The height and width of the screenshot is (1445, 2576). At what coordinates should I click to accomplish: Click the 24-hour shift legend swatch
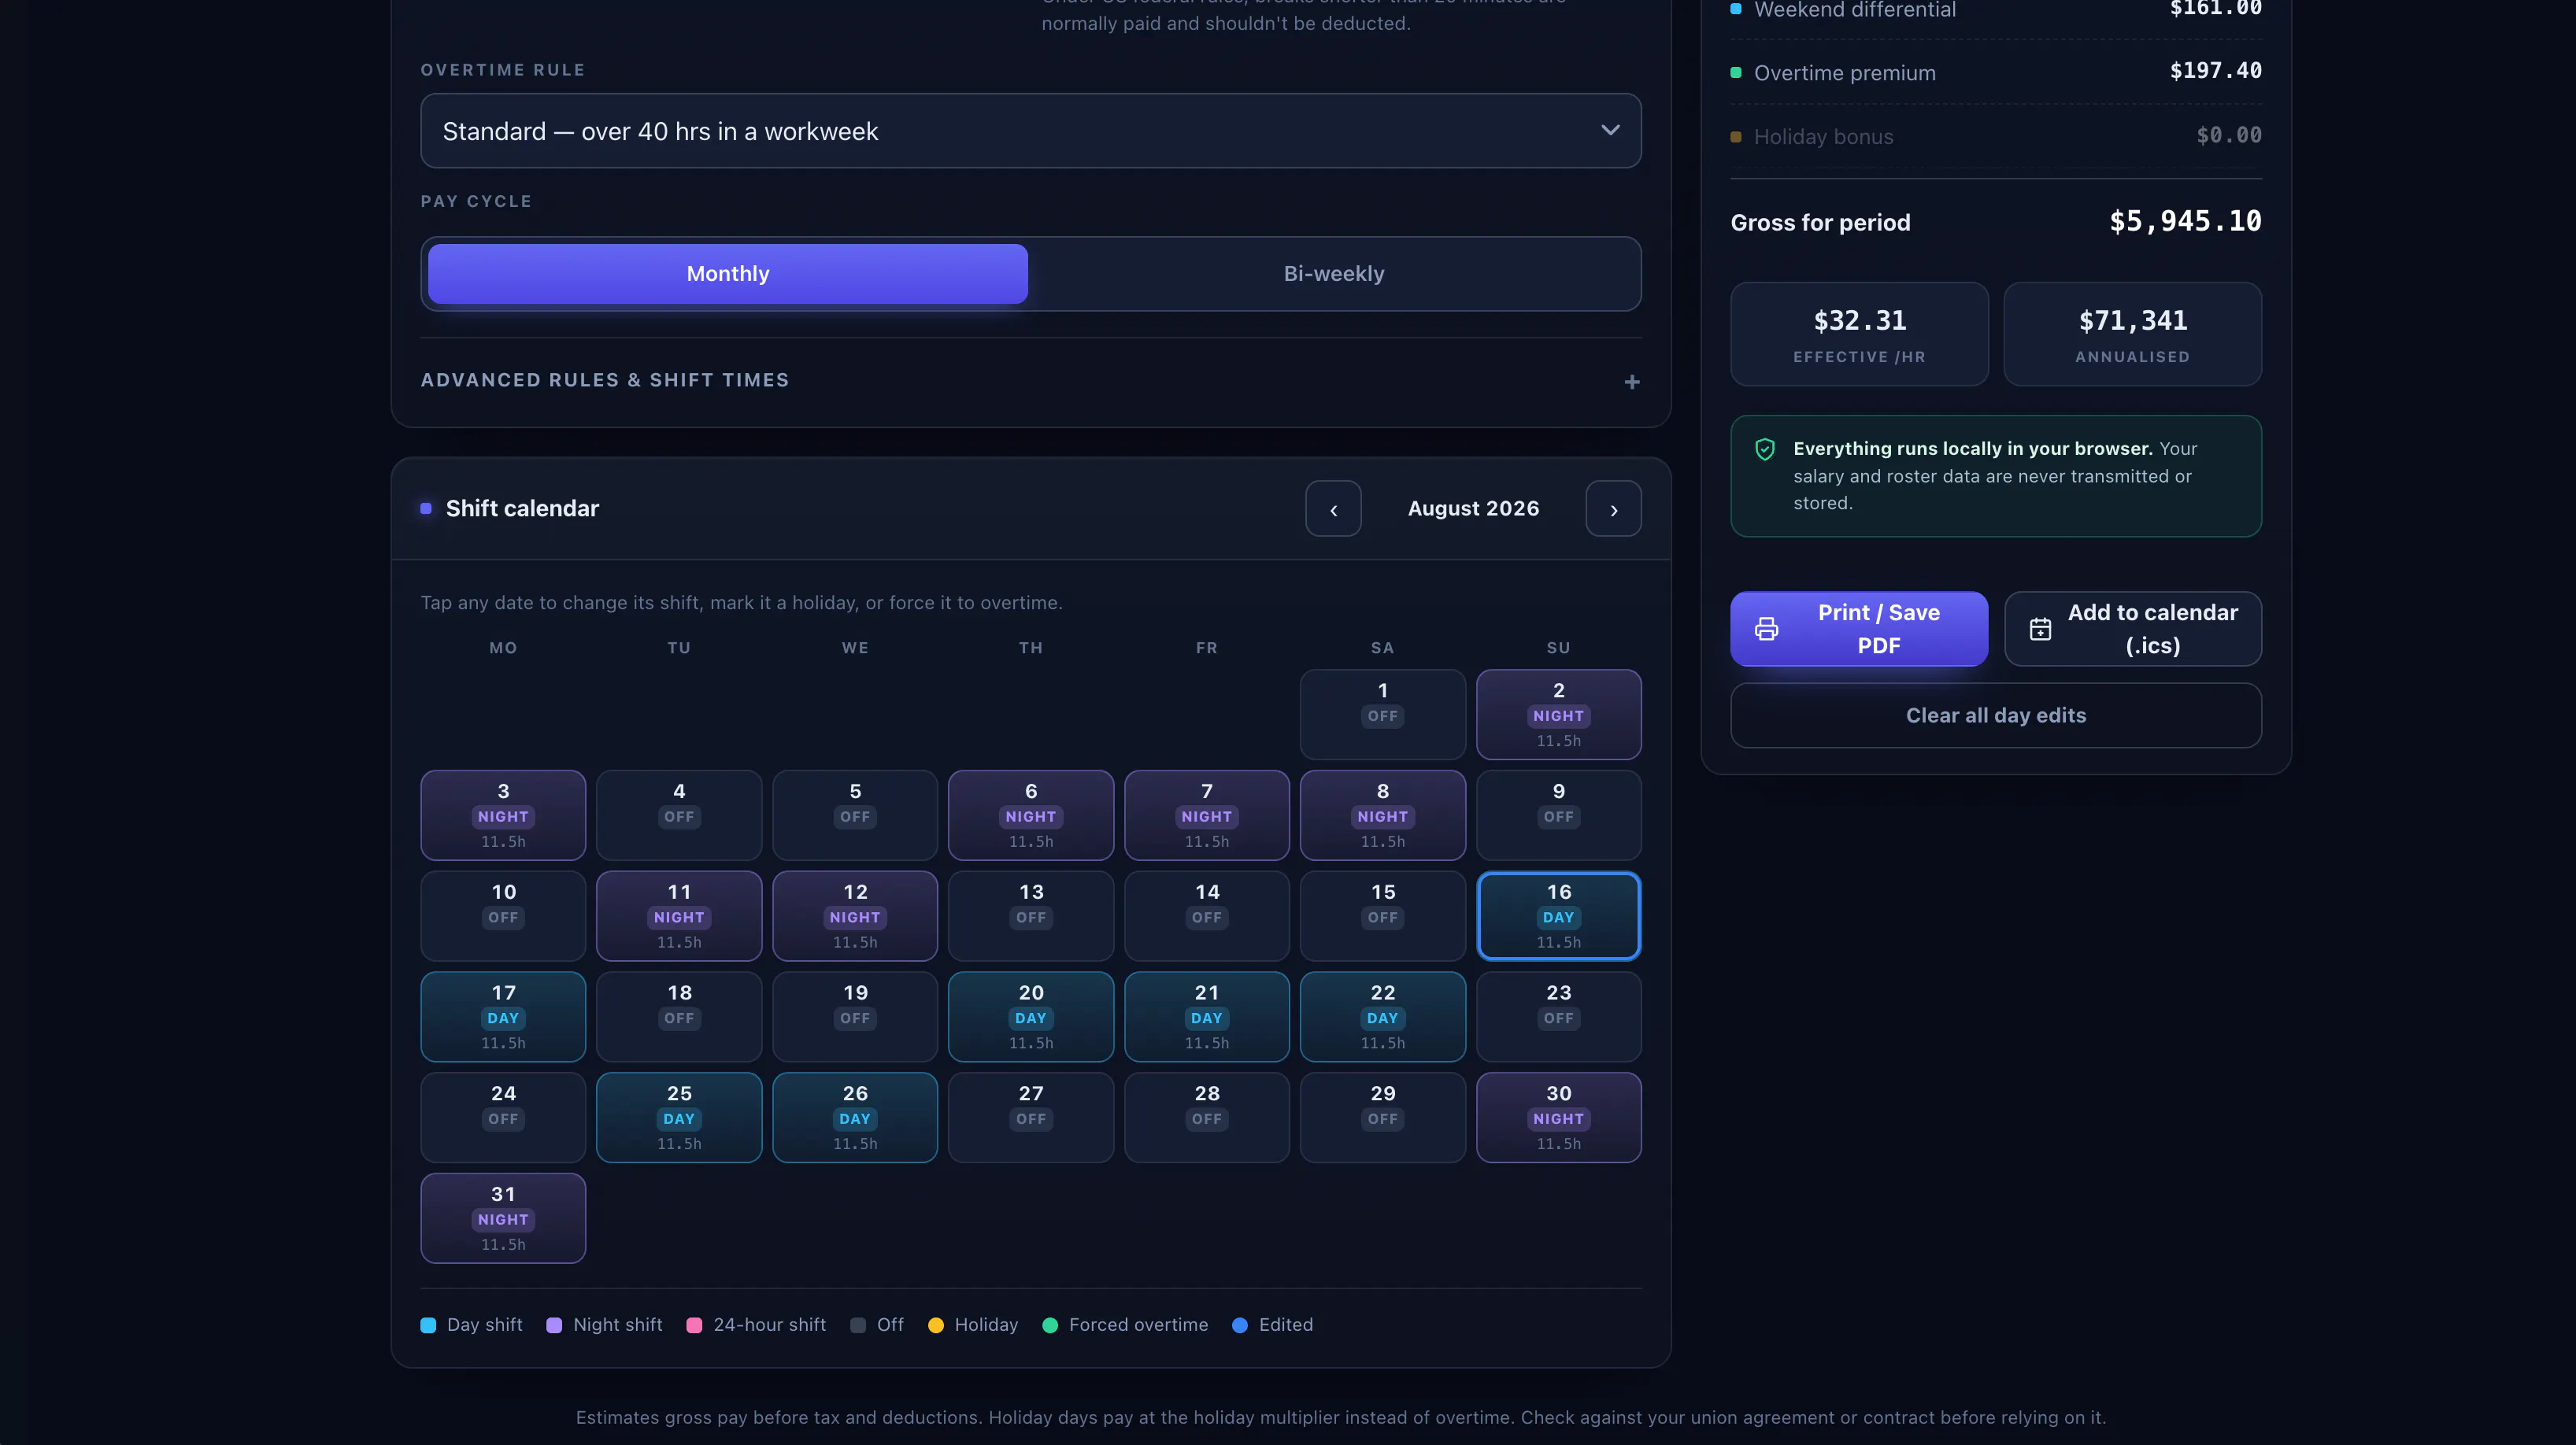(694, 1326)
